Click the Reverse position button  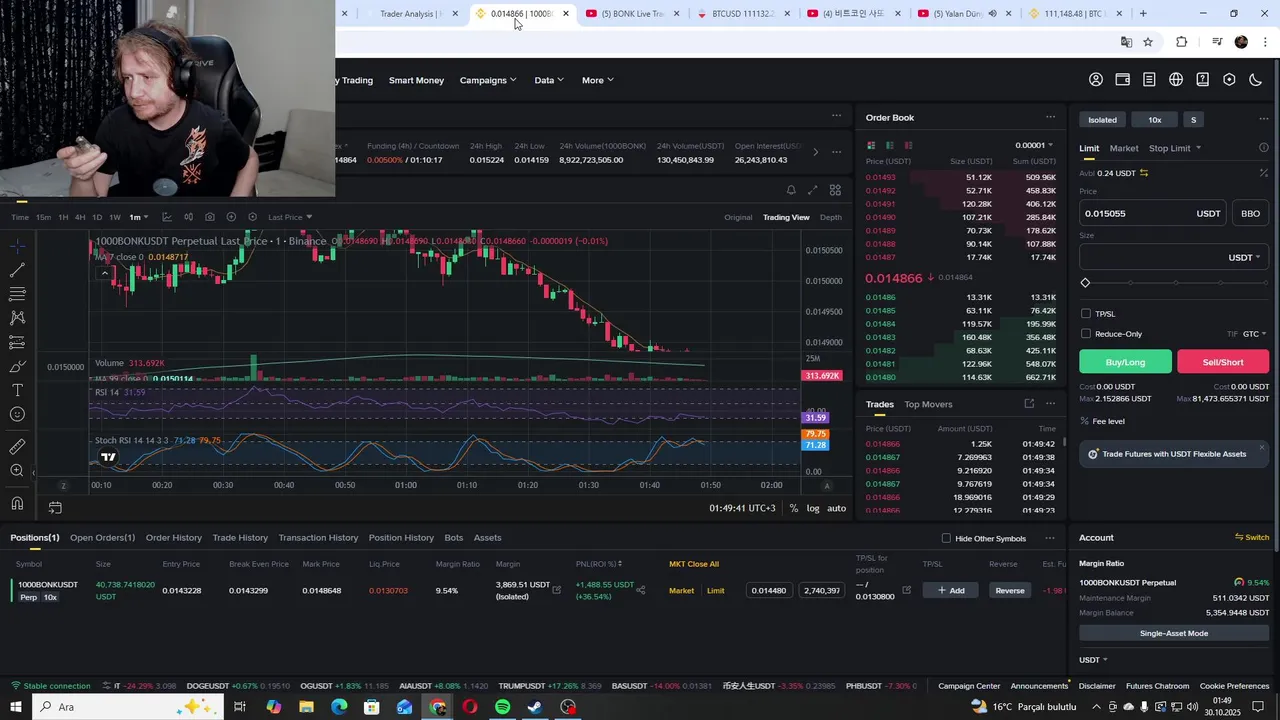[x=1010, y=590]
